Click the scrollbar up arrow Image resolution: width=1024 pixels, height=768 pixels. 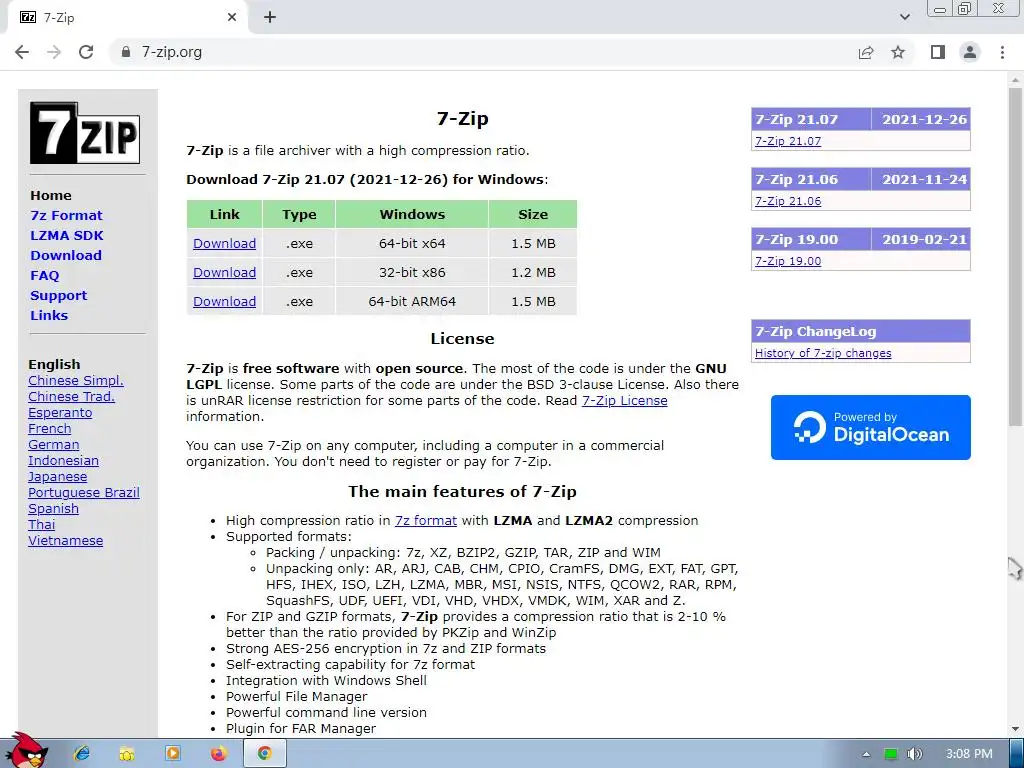[x=1016, y=78]
